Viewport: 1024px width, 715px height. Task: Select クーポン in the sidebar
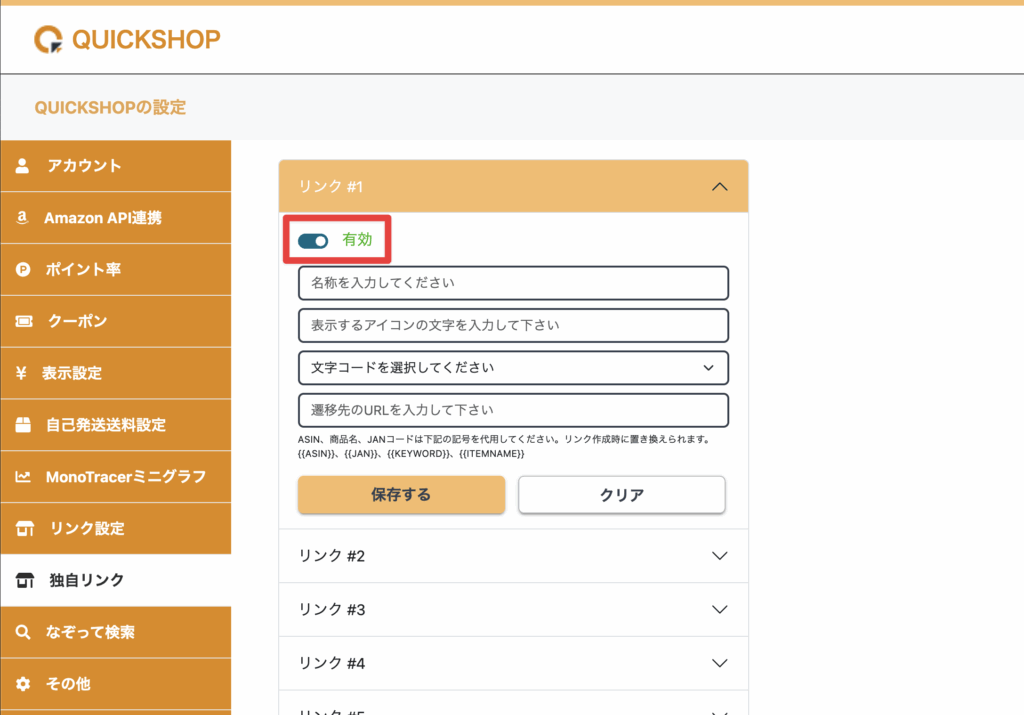click(x=116, y=321)
